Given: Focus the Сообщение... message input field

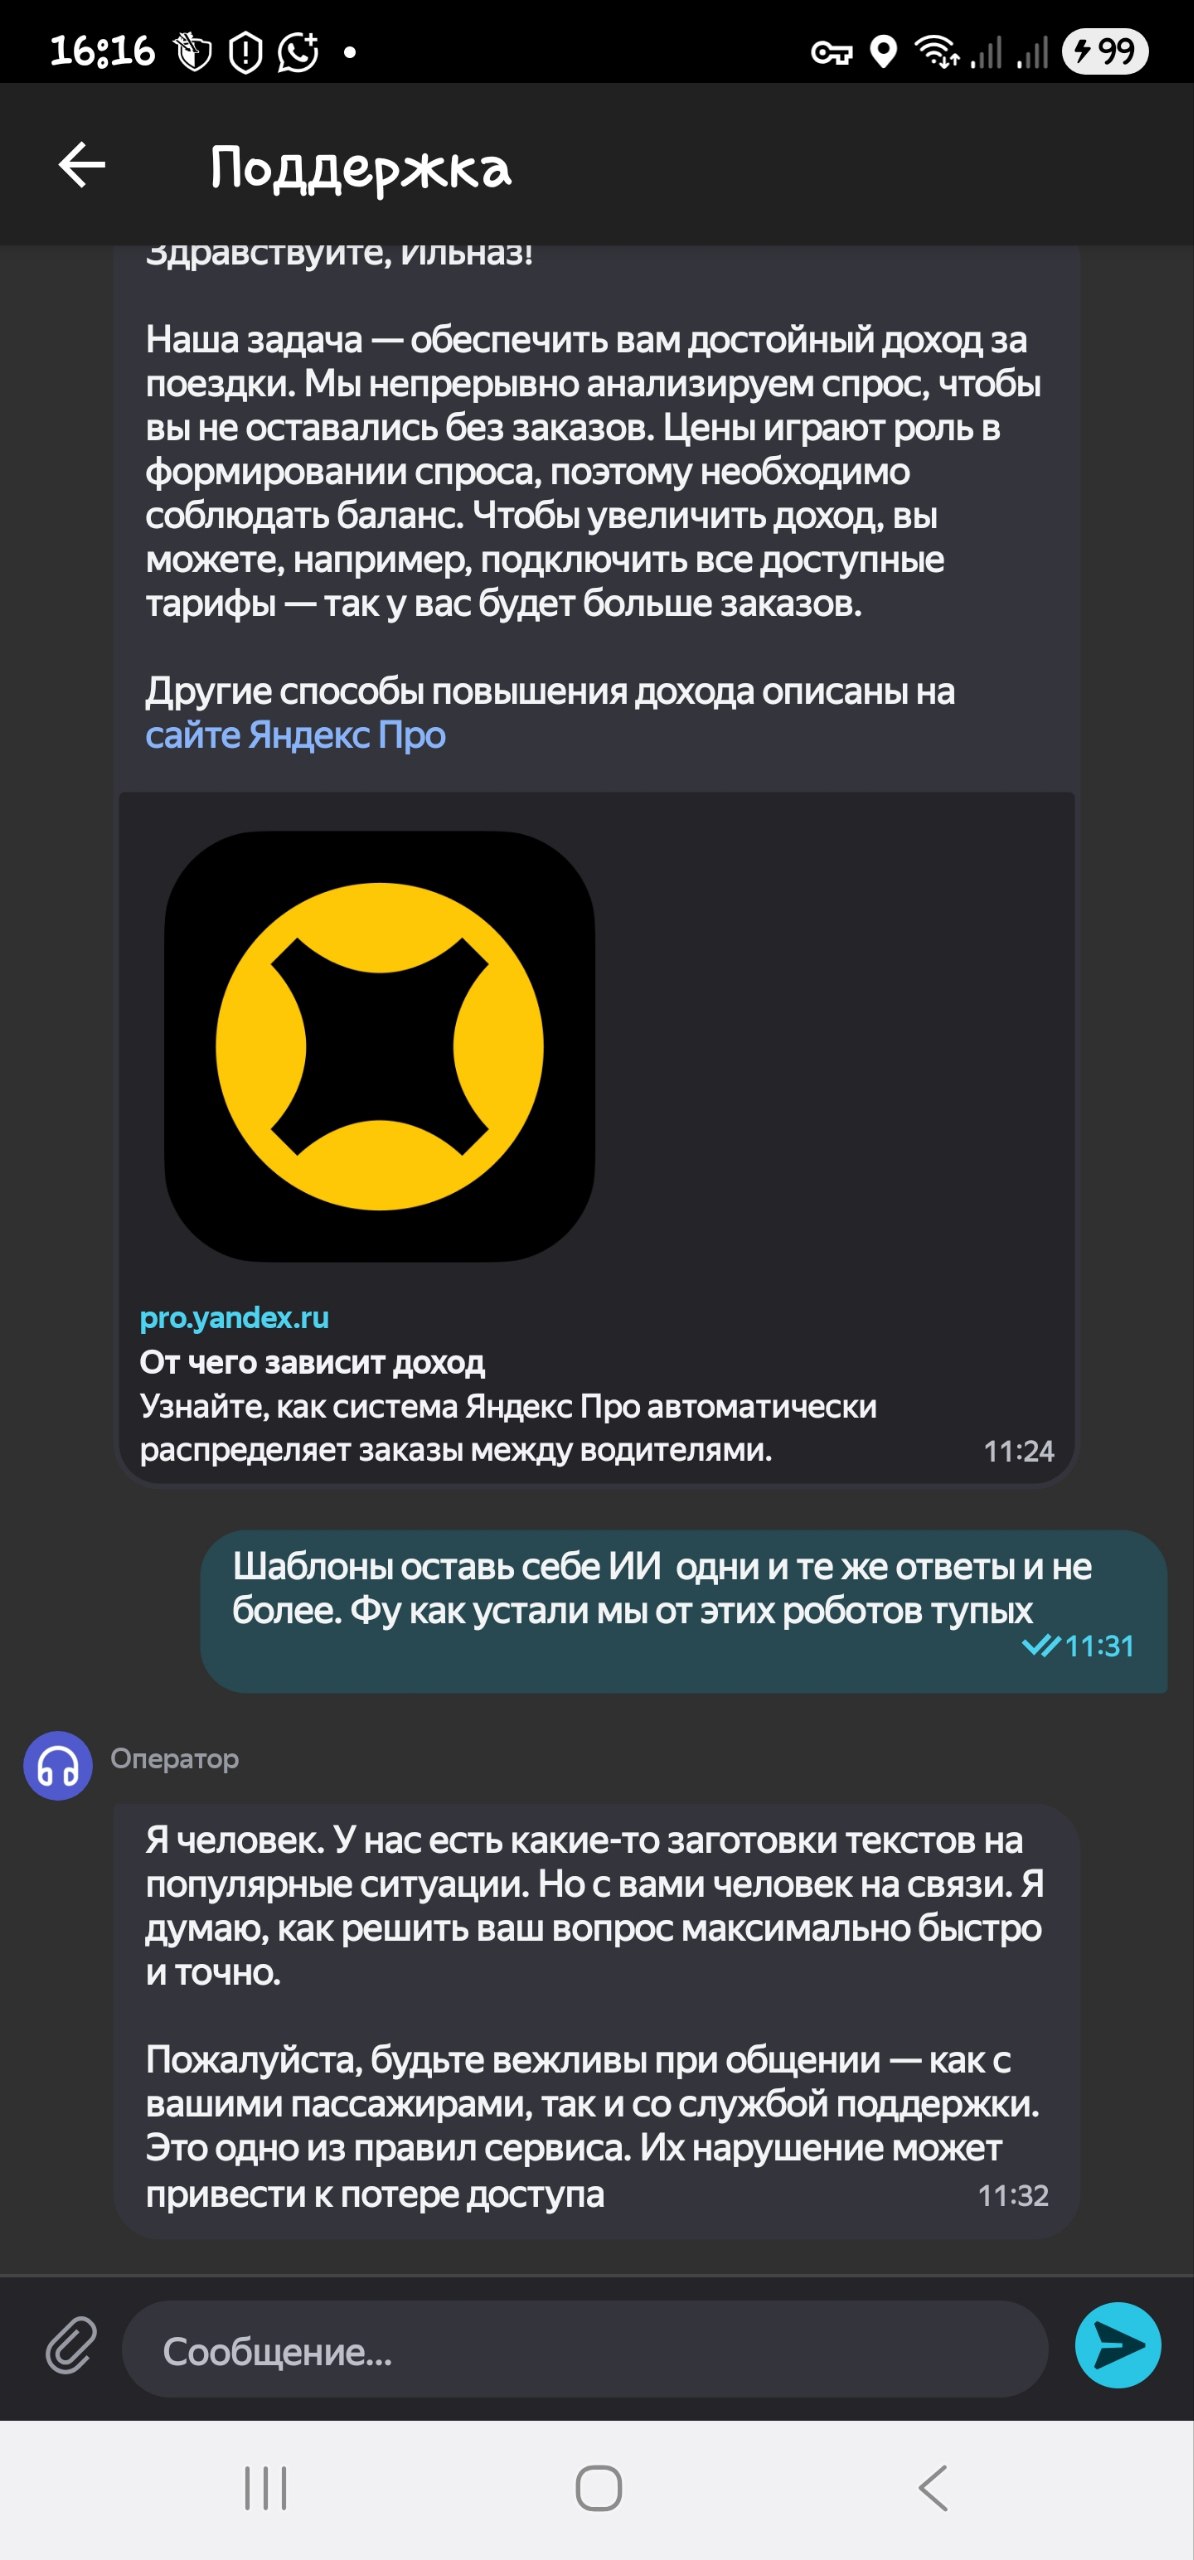Looking at the screenshot, I should tap(585, 2349).
